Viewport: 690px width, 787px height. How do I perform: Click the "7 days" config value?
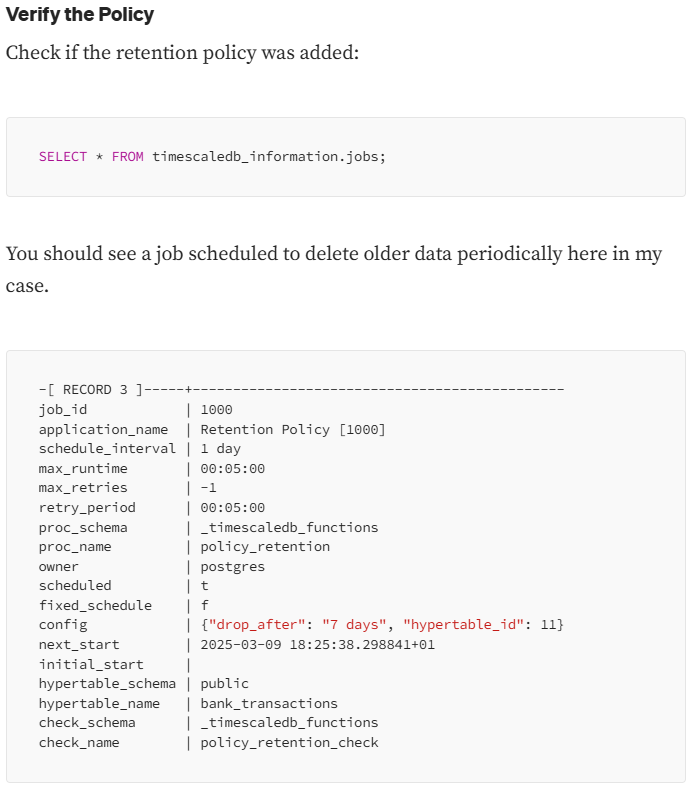(354, 625)
